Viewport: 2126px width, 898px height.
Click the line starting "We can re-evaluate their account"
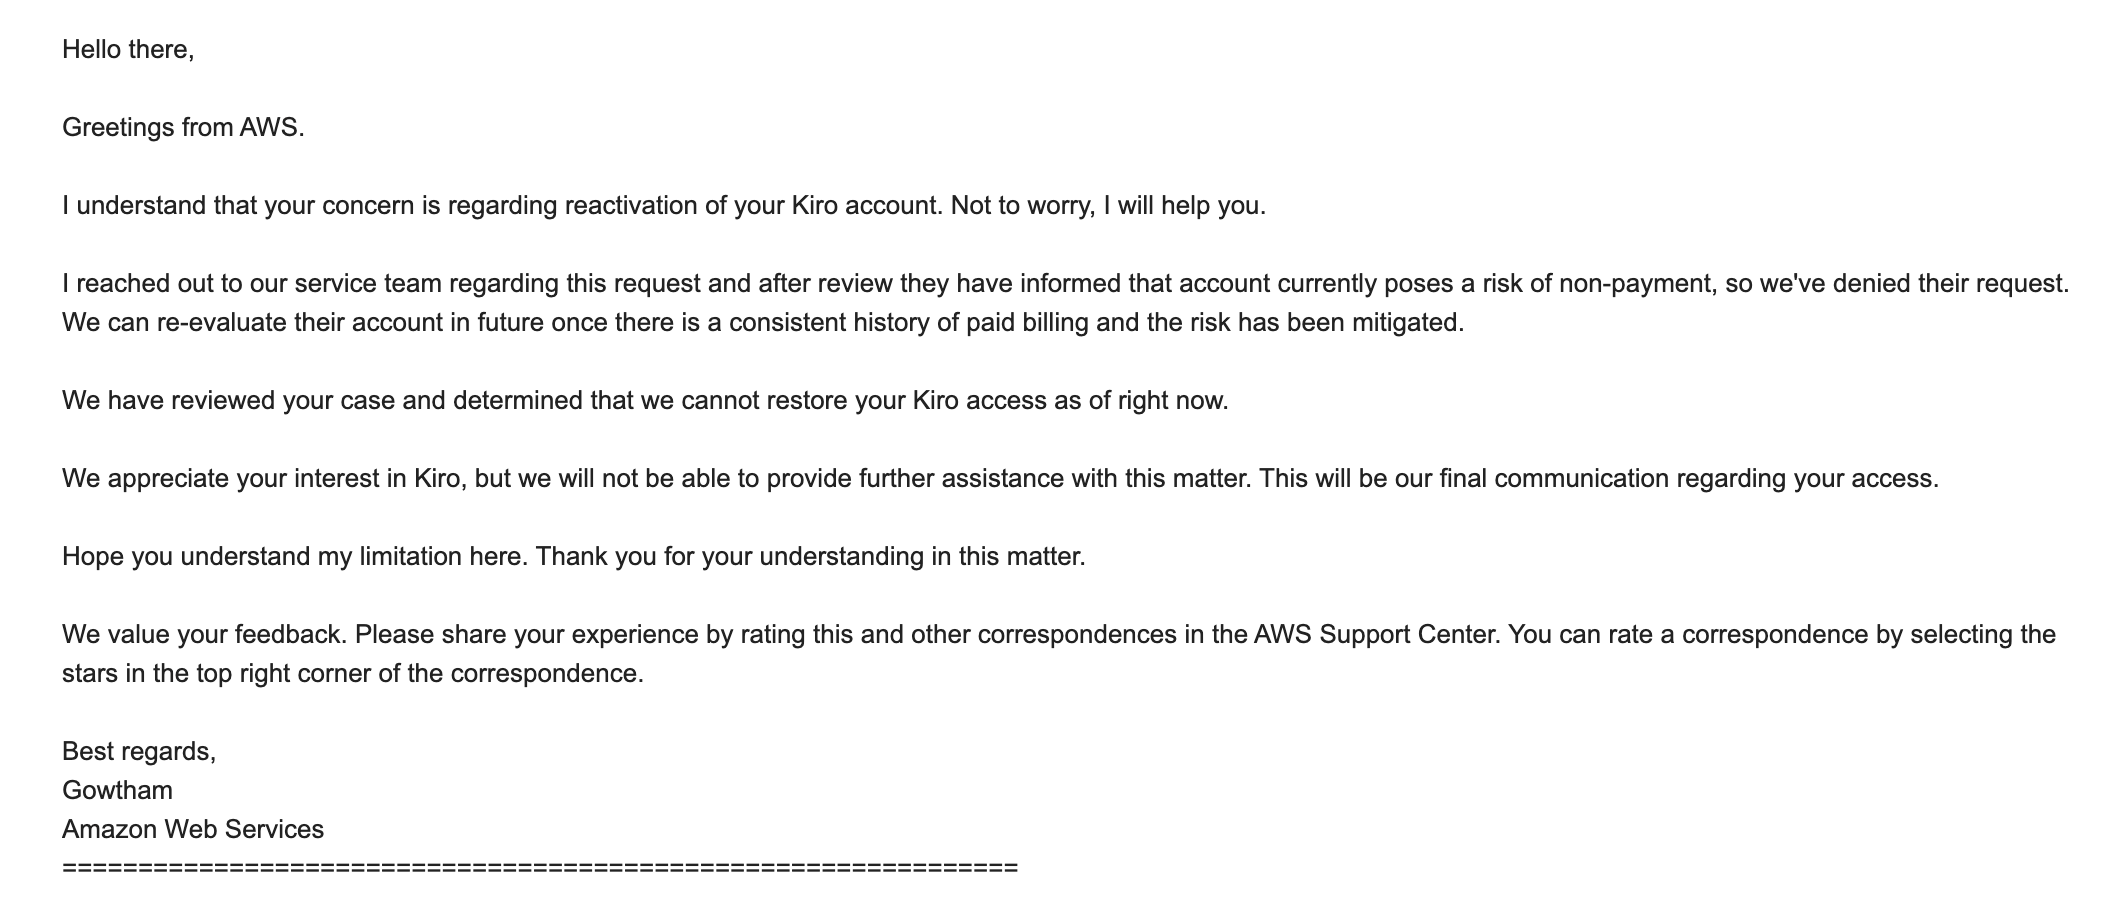[x=763, y=322]
